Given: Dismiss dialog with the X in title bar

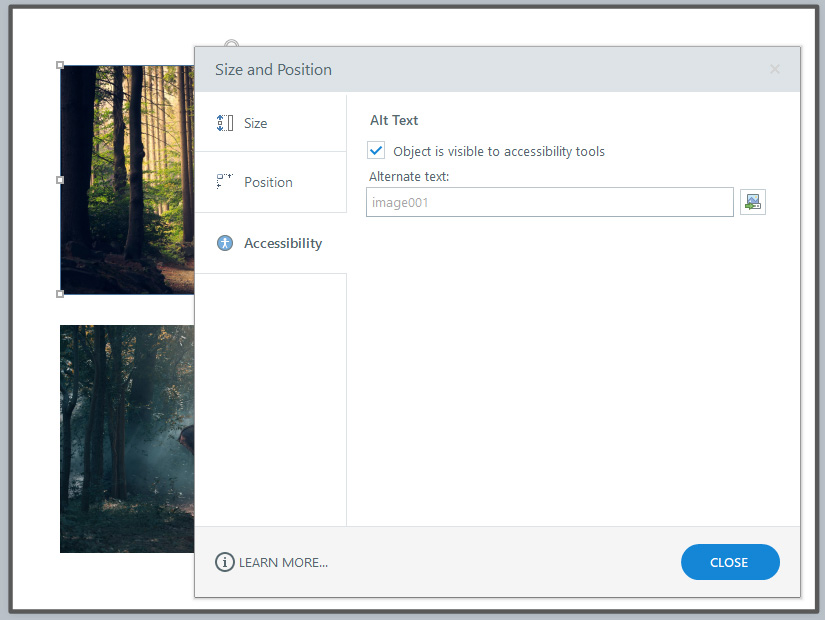Looking at the screenshot, I should click(x=775, y=69).
